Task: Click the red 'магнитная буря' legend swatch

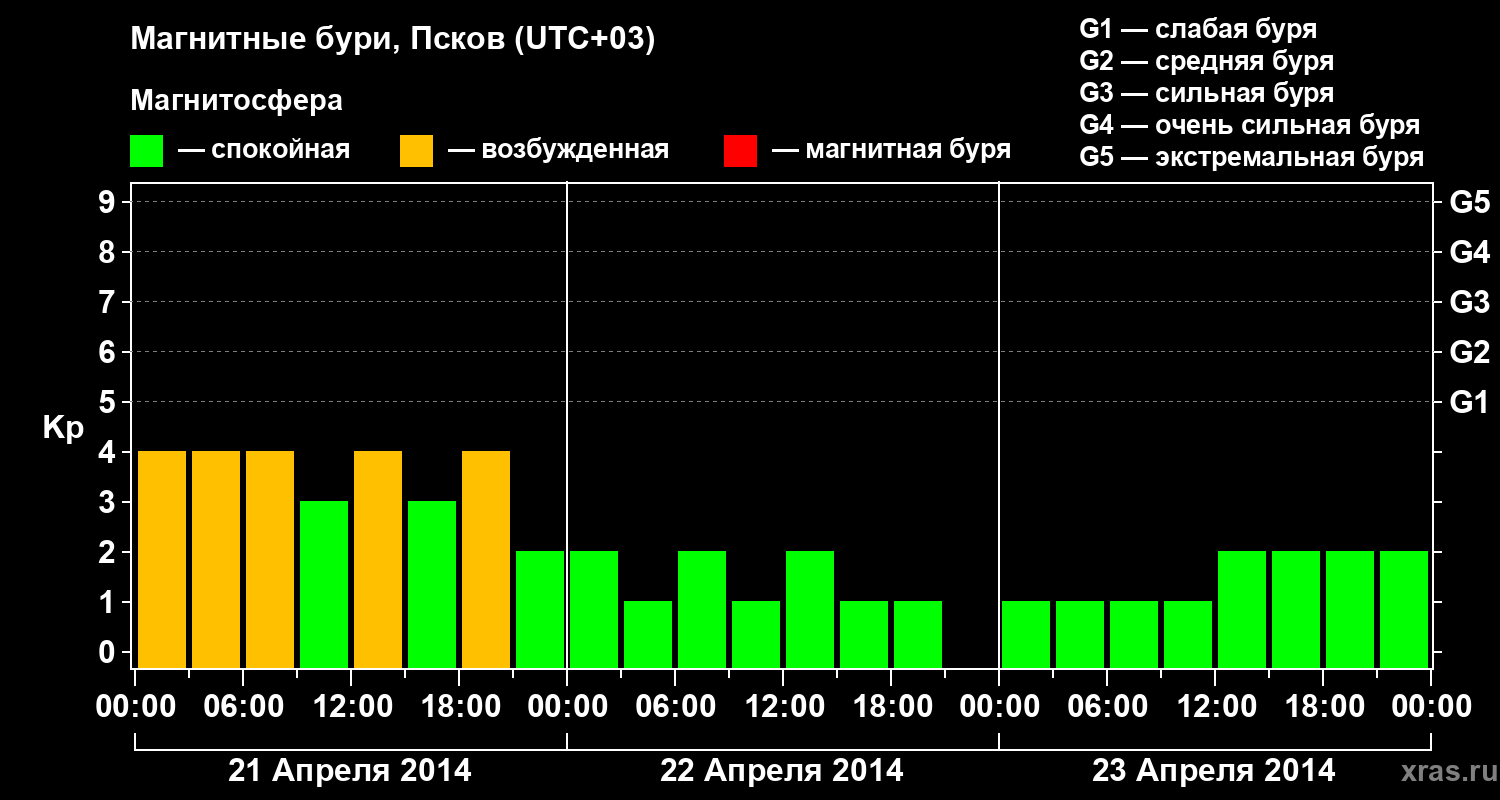Action: point(740,151)
